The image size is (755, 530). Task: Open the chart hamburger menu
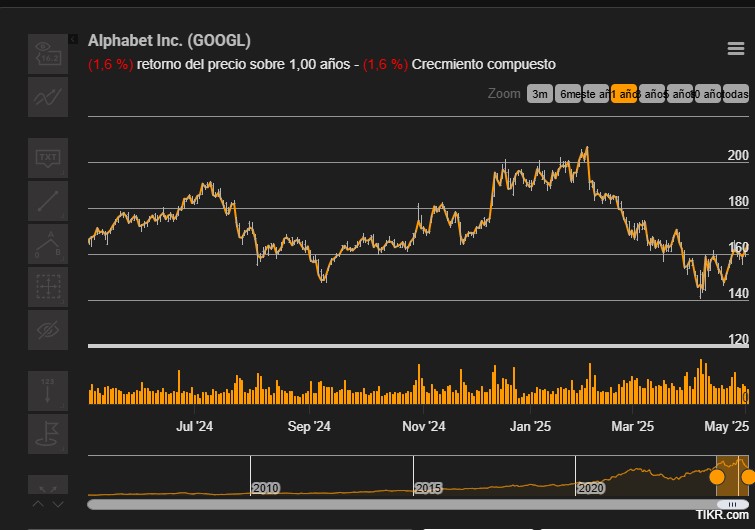[735, 50]
